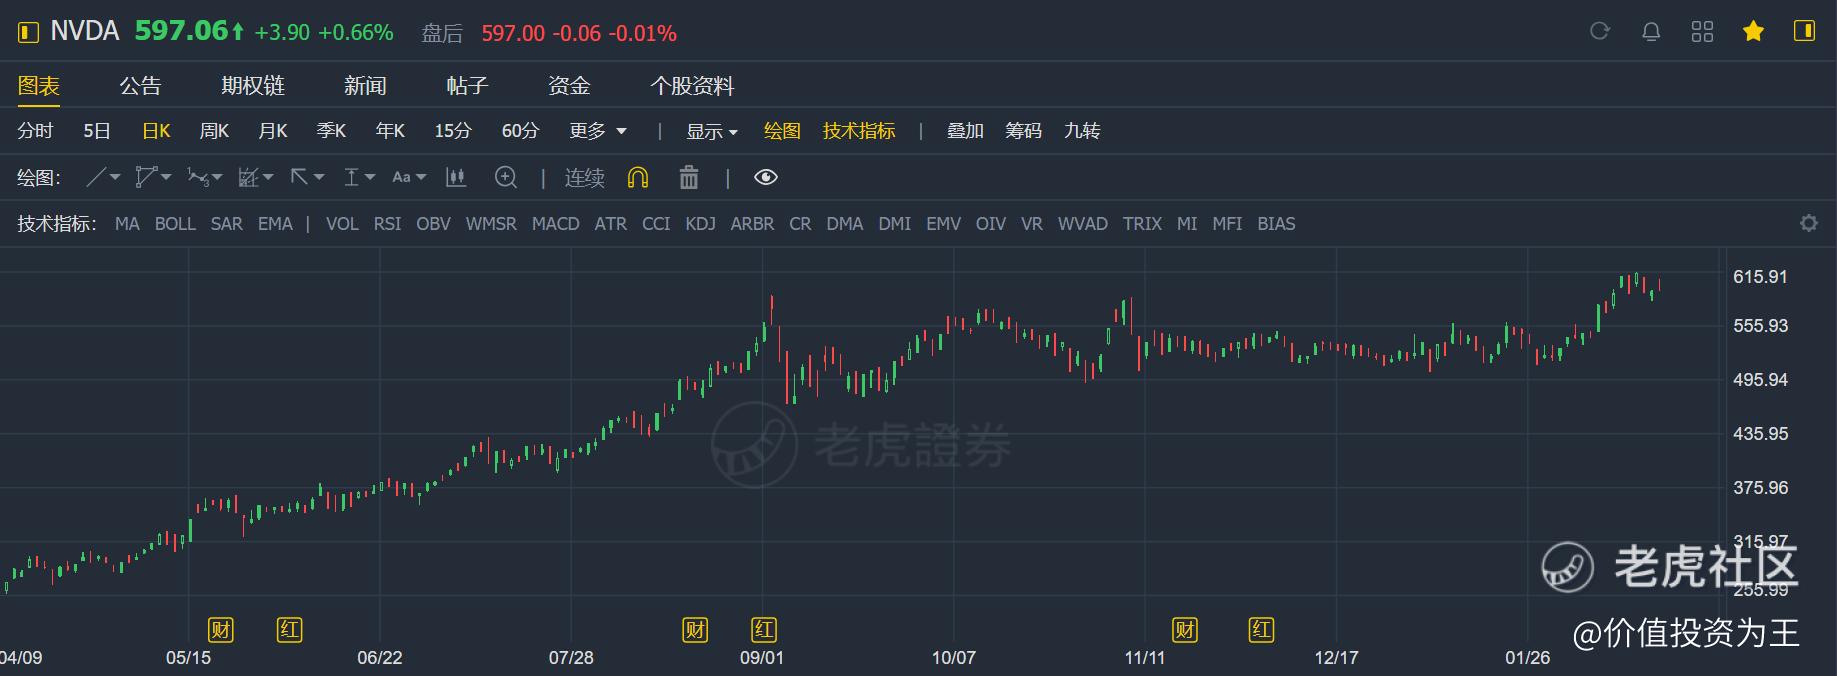Add the RSI indicator

tap(387, 224)
